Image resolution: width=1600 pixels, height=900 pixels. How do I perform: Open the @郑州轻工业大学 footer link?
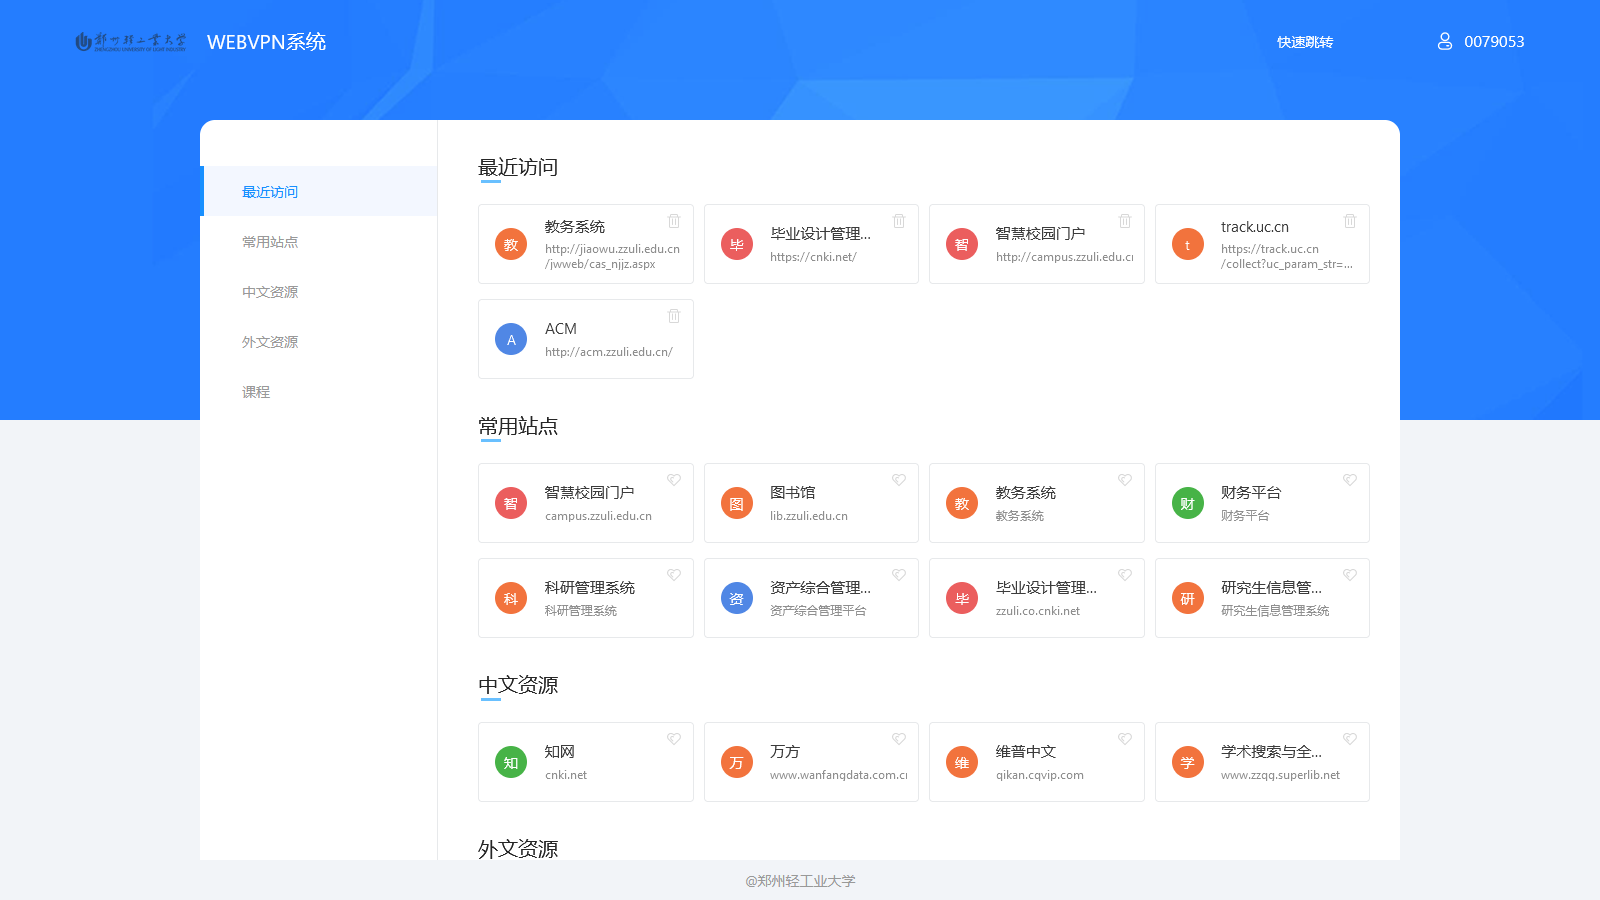[799, 881]
